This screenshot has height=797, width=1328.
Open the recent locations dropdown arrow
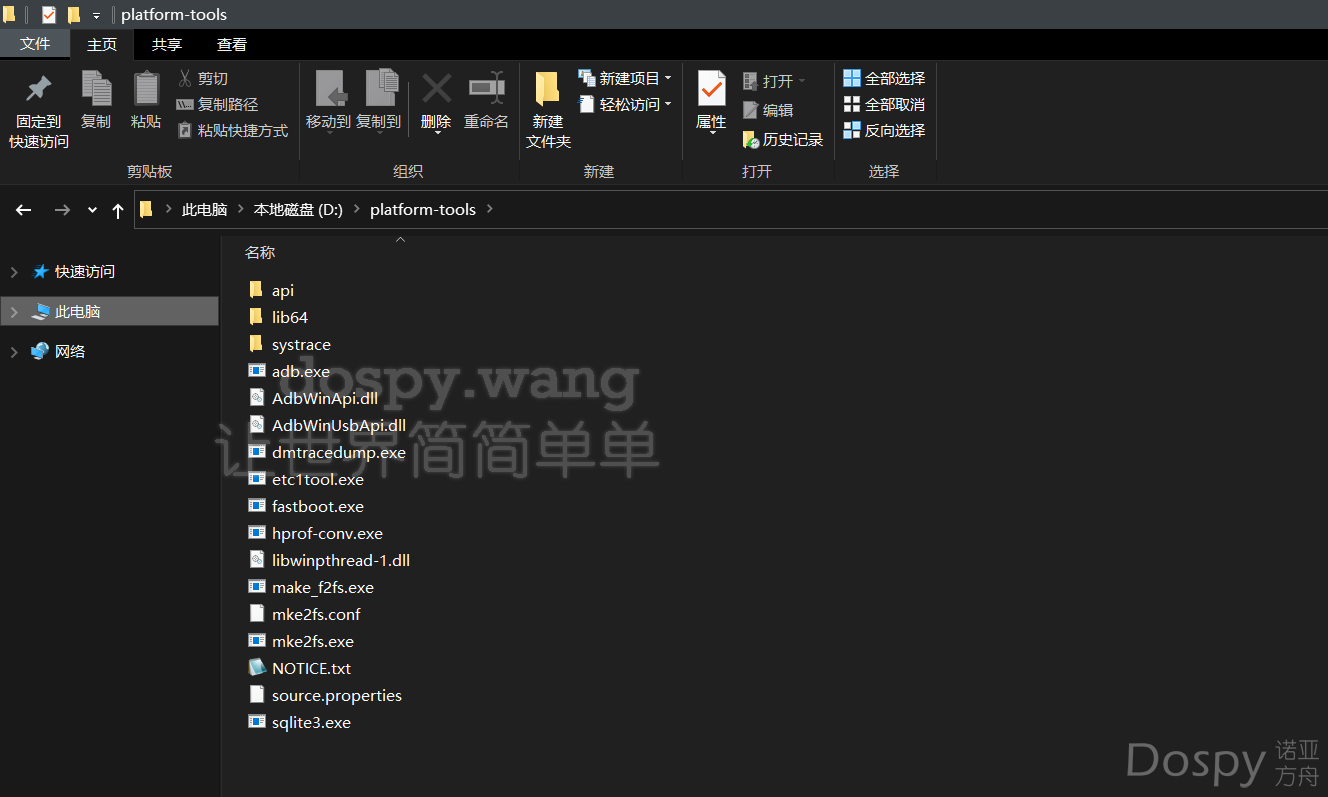click(x=92, y=210)
